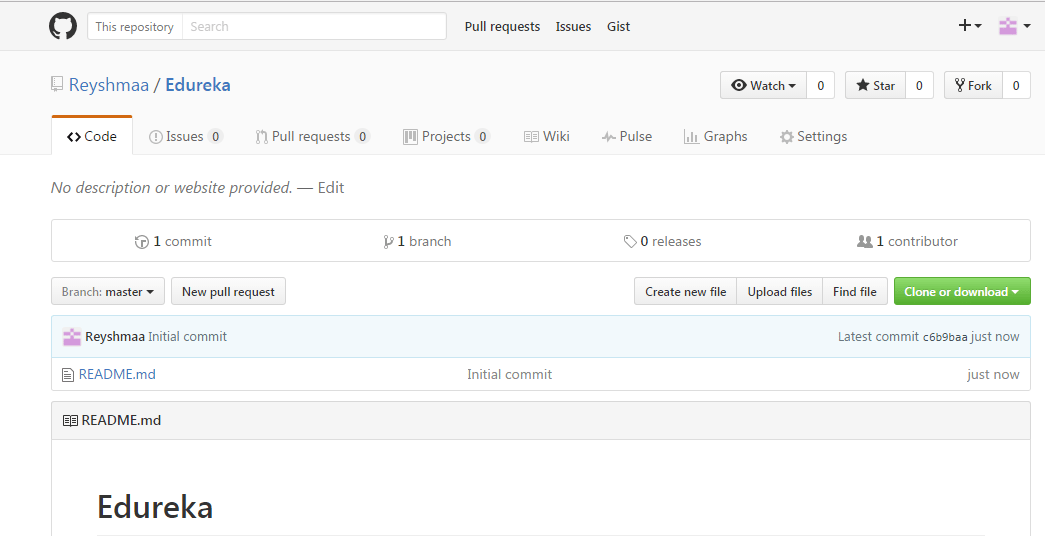The width and height of the screenshot is (1045, 536).
Task: Click the This repository search scope label
Action: [x=135, y=27]
